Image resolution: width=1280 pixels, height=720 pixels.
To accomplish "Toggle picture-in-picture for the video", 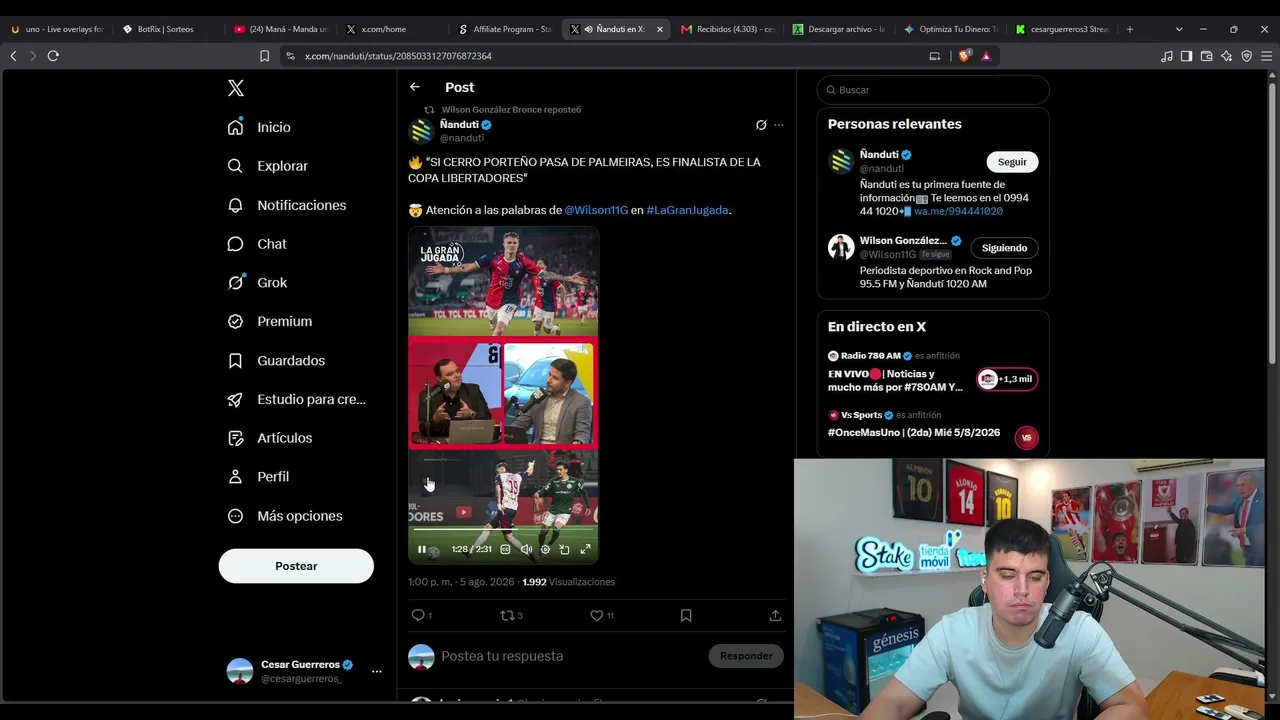I will [x=565, y=549].
